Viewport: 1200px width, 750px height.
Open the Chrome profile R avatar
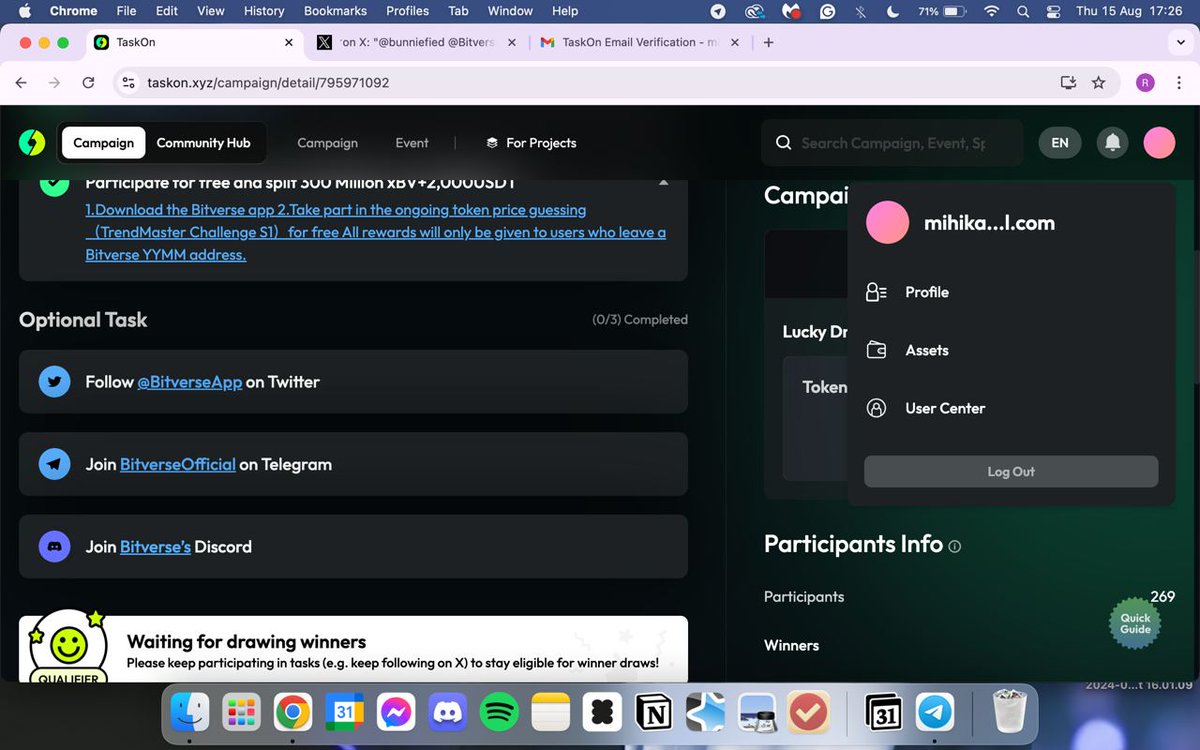(1146, 83)
